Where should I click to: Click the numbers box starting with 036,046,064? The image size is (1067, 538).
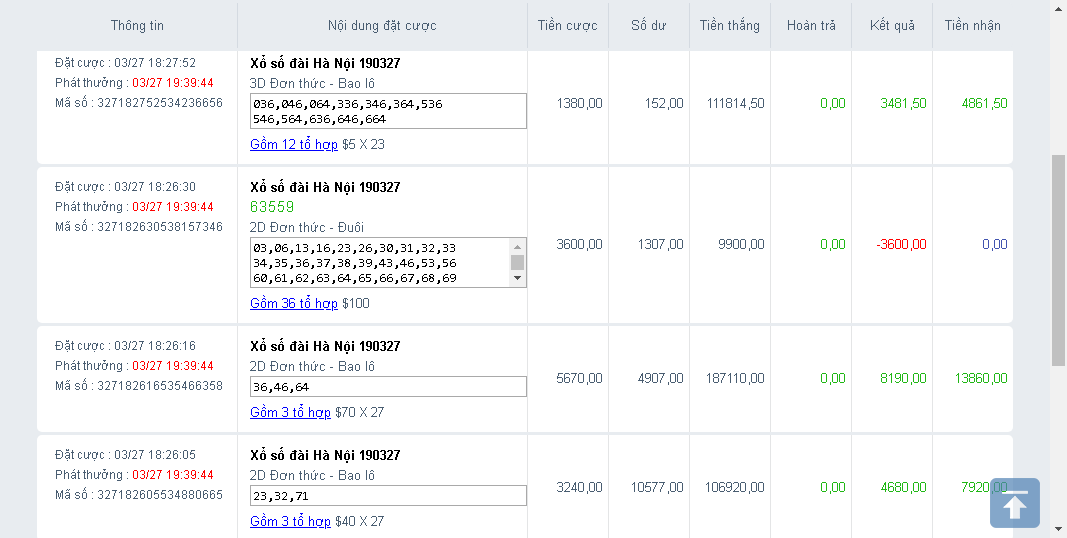click(x=388, y=111)
